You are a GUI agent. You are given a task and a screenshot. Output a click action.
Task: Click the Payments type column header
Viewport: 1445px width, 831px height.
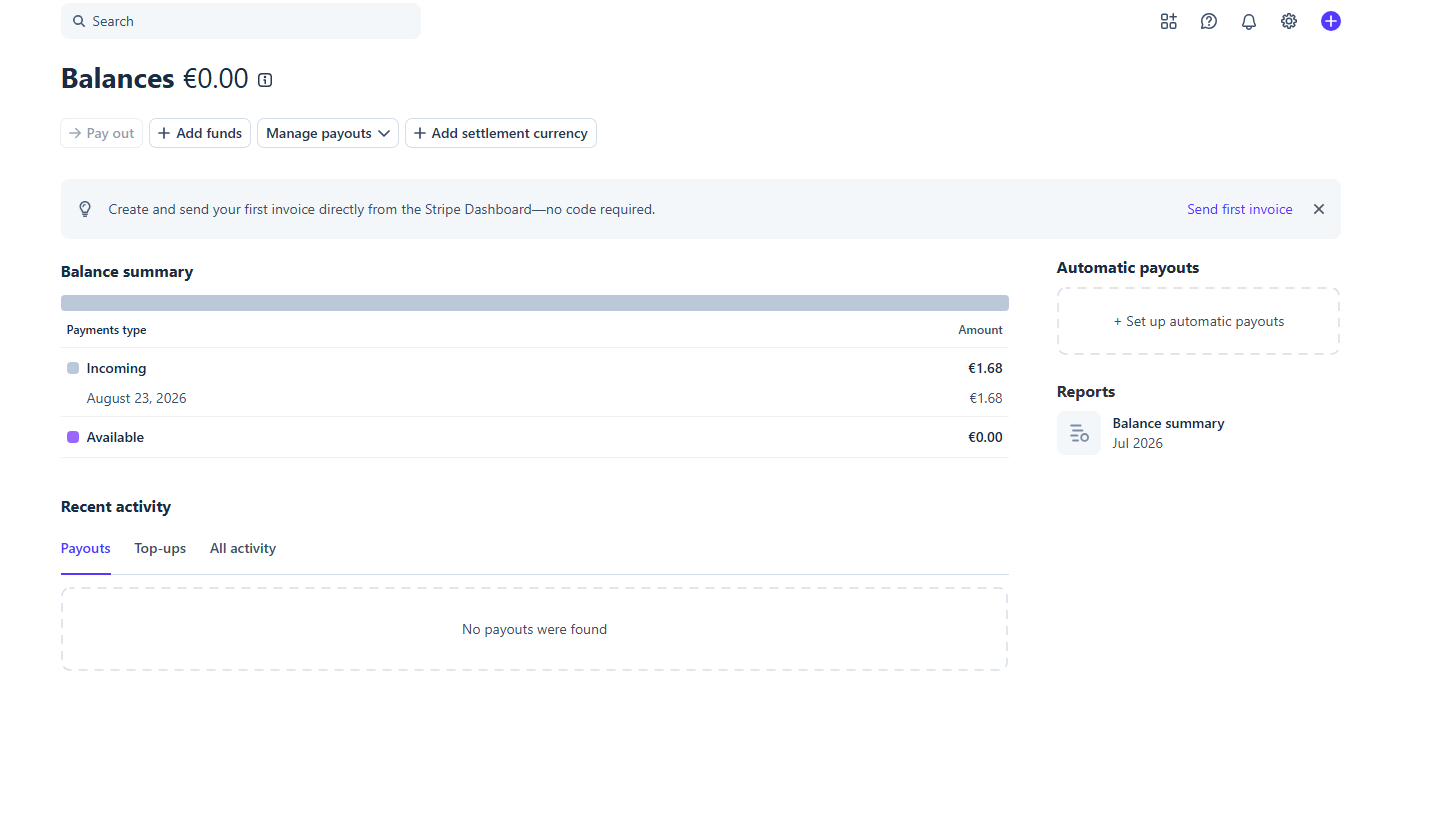106,330
